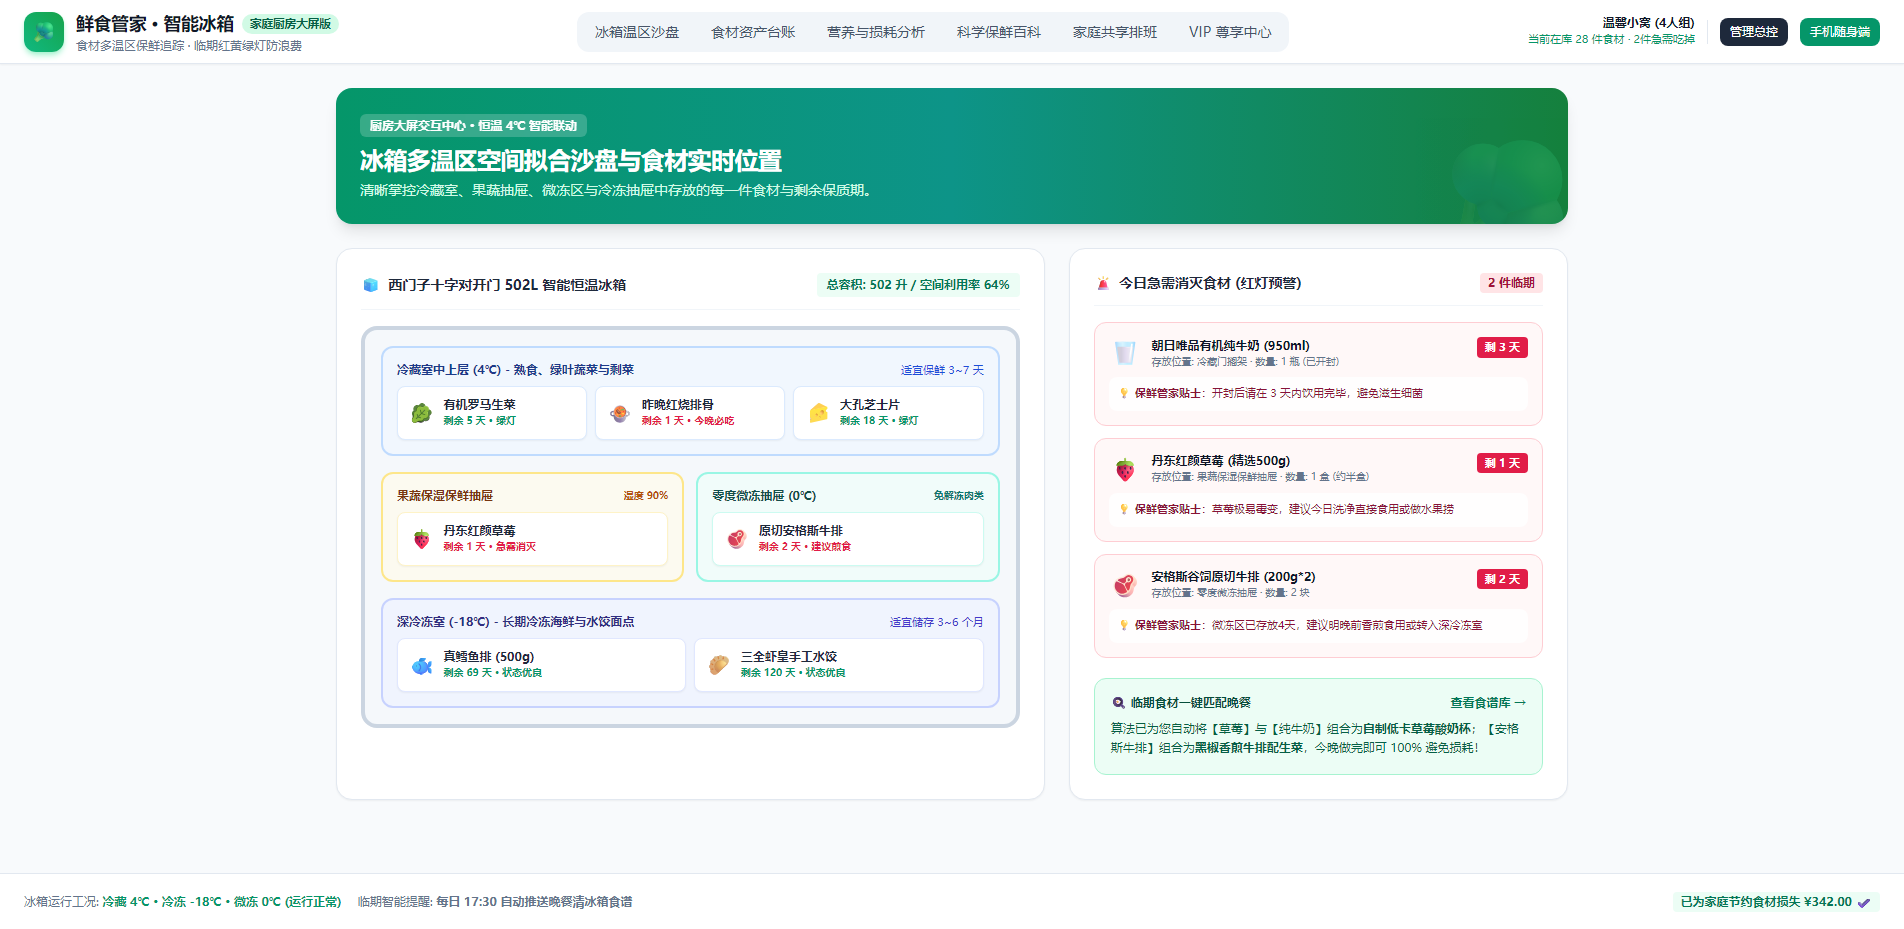The image size is (1904, 929).
Task: Click 果蔬保湿保鲜抽屉 zone heading
Action: pyautogui.click(x=445, y=496)
